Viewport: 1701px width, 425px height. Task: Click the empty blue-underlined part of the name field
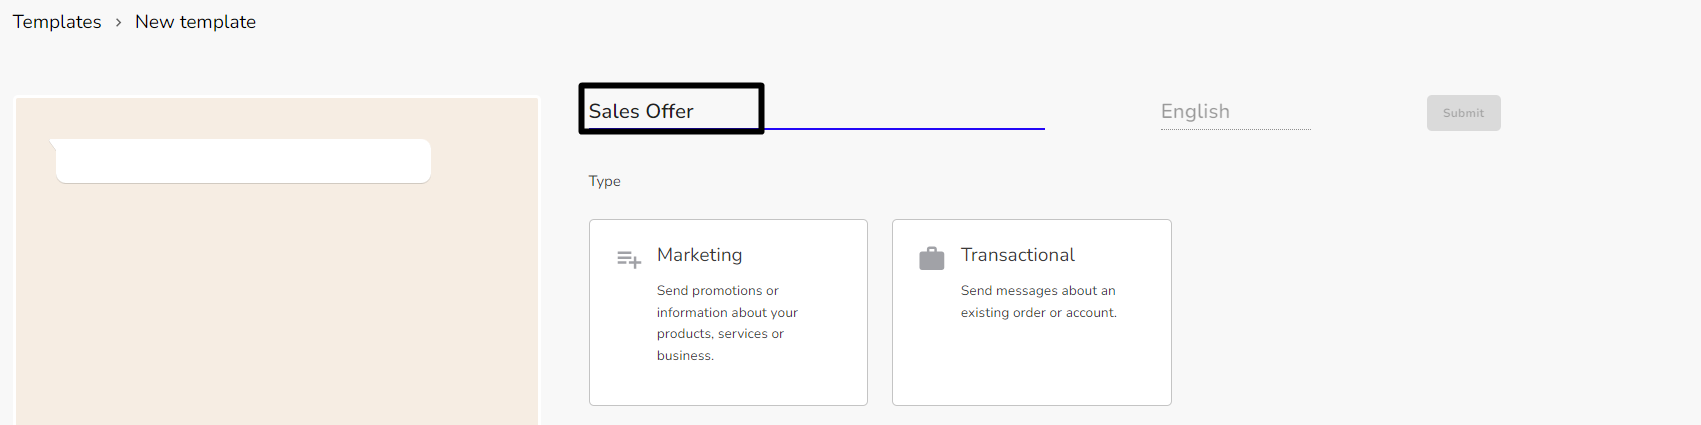click(x=905, y=111)
